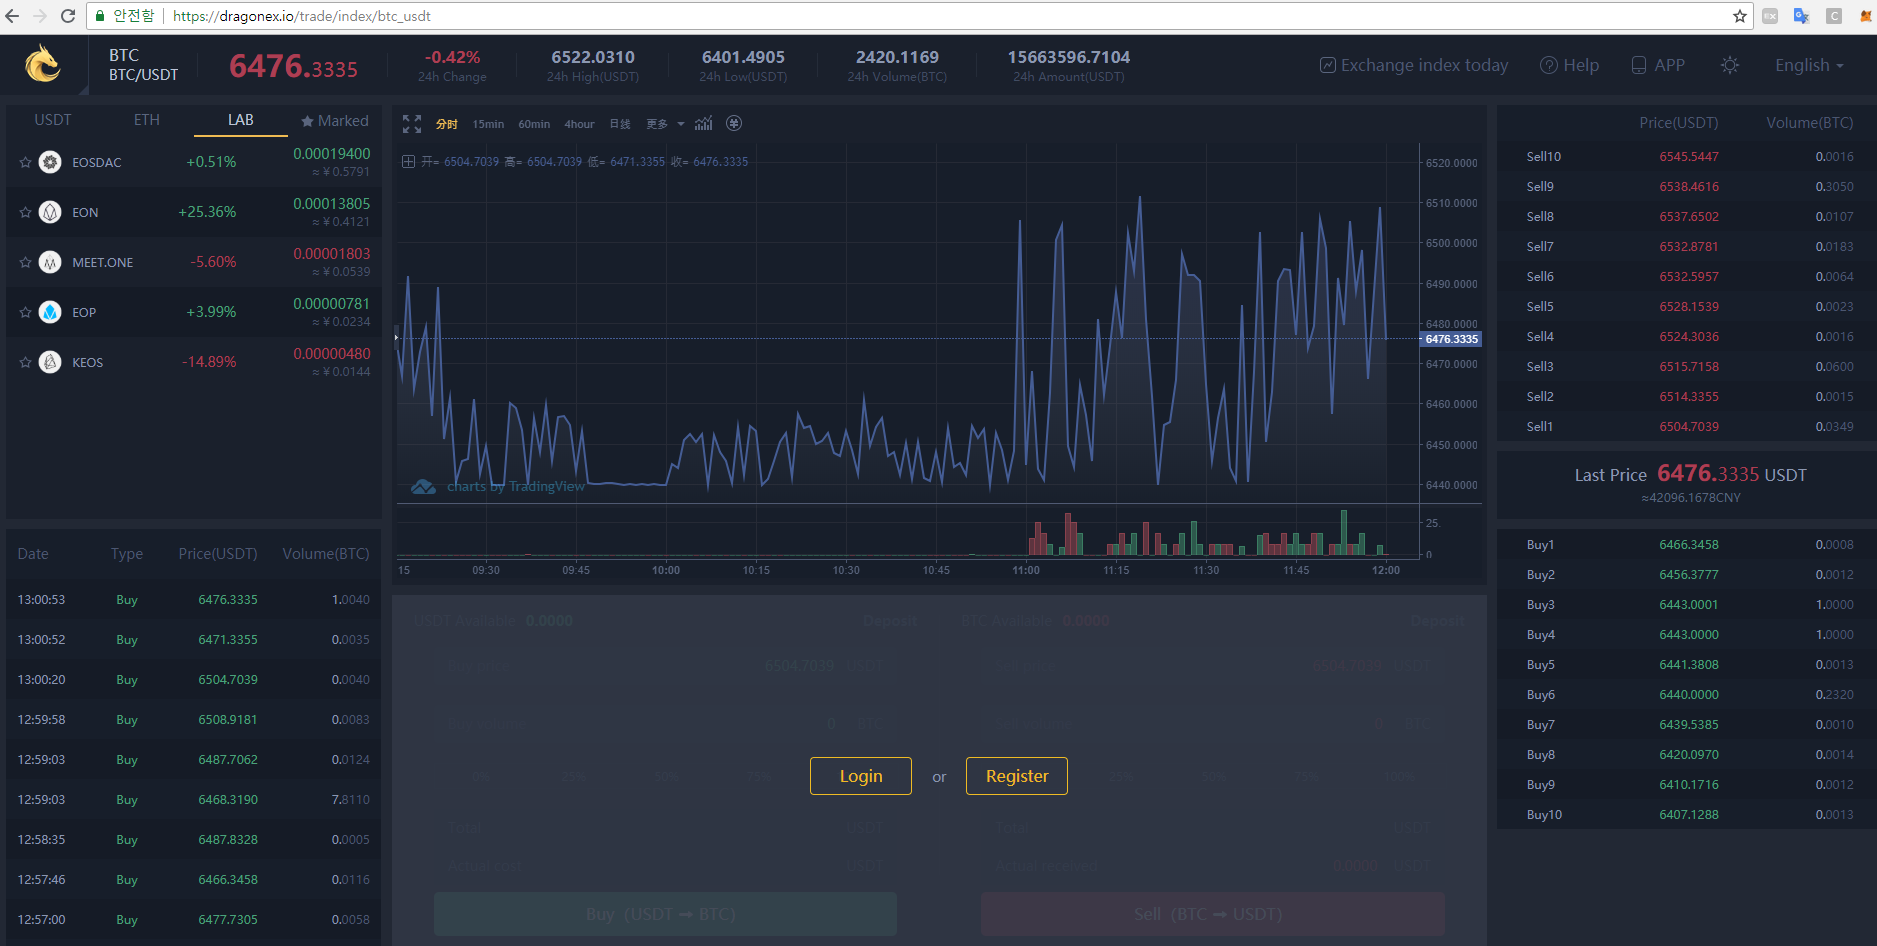Toggle fullscreen chart icon

click(x=412, y=124)
